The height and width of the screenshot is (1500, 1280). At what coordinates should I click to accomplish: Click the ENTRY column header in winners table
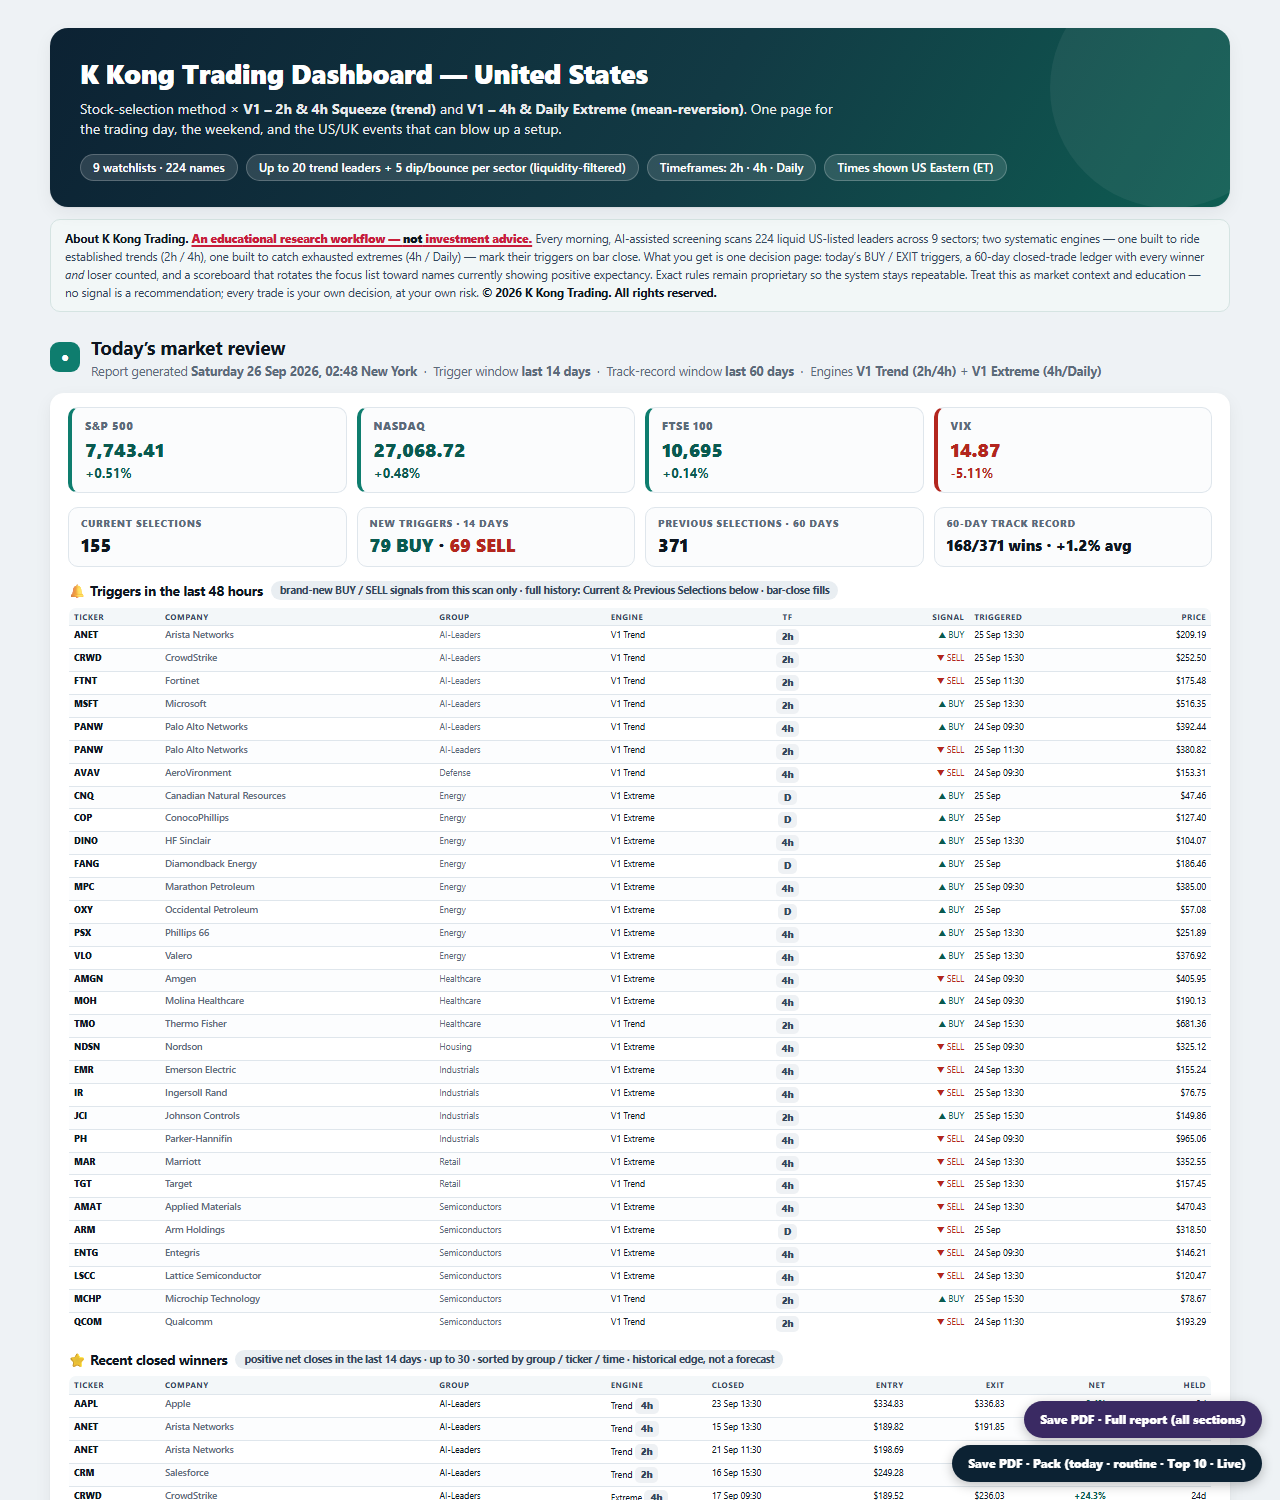[889, 1385]
